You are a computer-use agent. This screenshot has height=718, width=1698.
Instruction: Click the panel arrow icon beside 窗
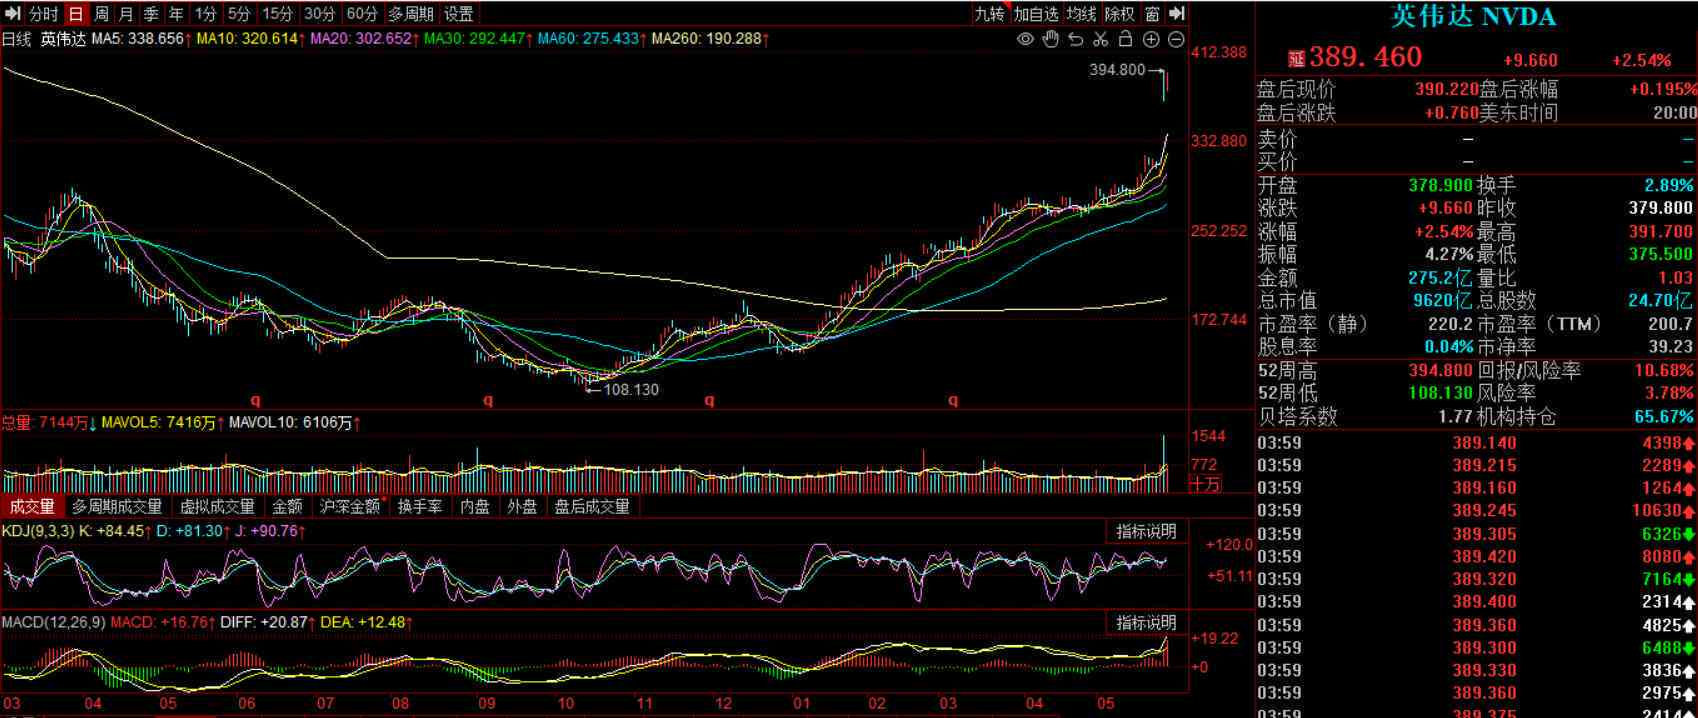(x=1177, y=14)
